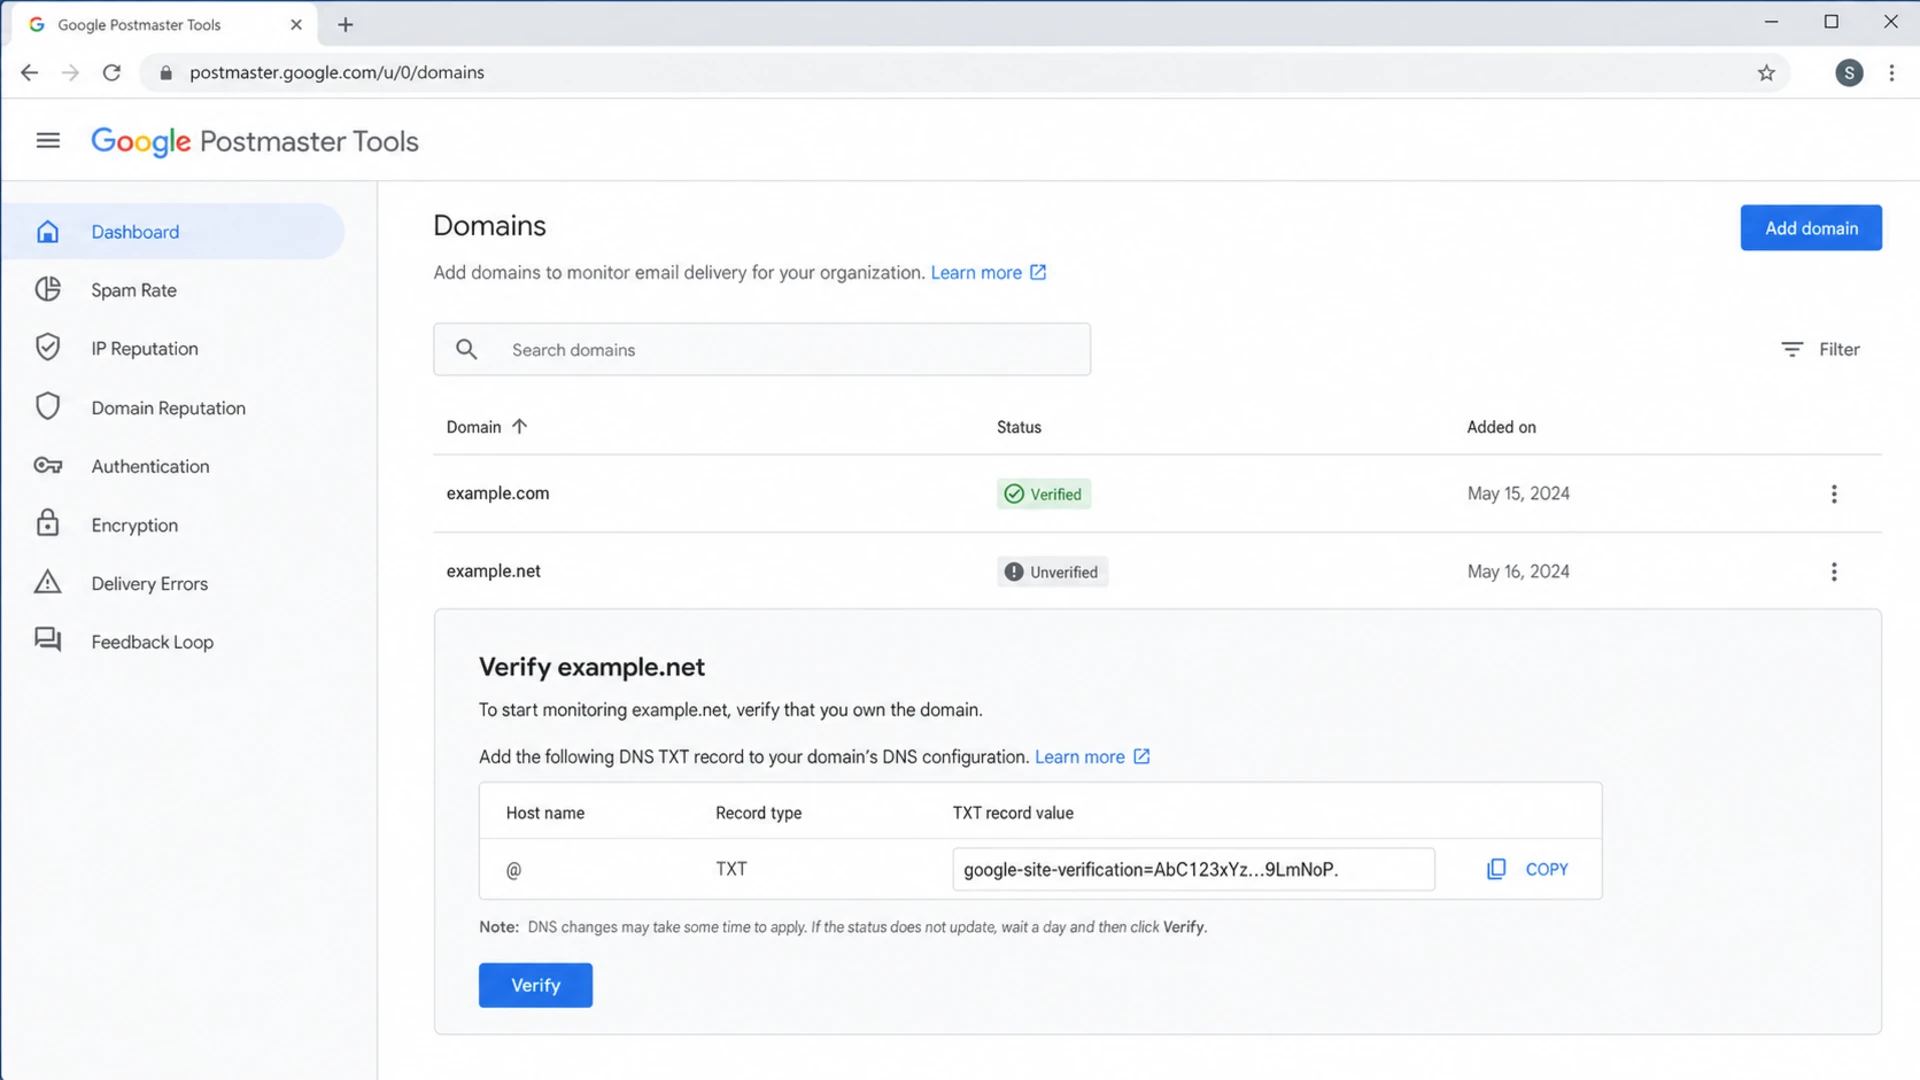Click the Add domain button
Viewport: 1920px width, 1080px height.
(1811, 228)
